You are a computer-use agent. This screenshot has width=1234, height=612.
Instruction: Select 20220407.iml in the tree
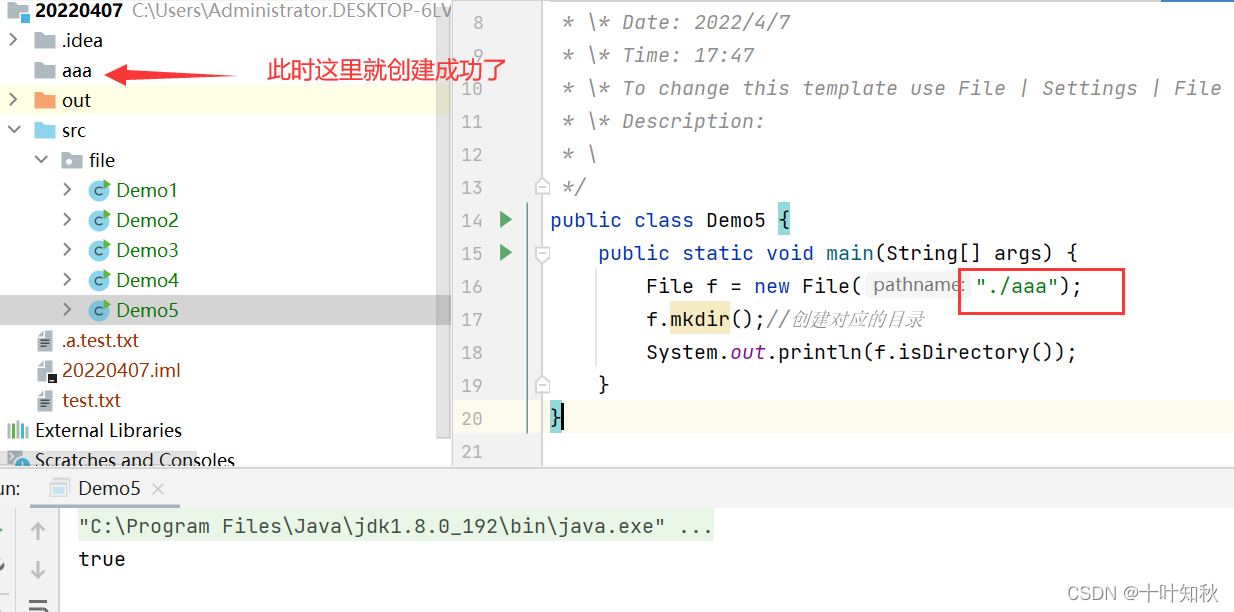[121, 370]
